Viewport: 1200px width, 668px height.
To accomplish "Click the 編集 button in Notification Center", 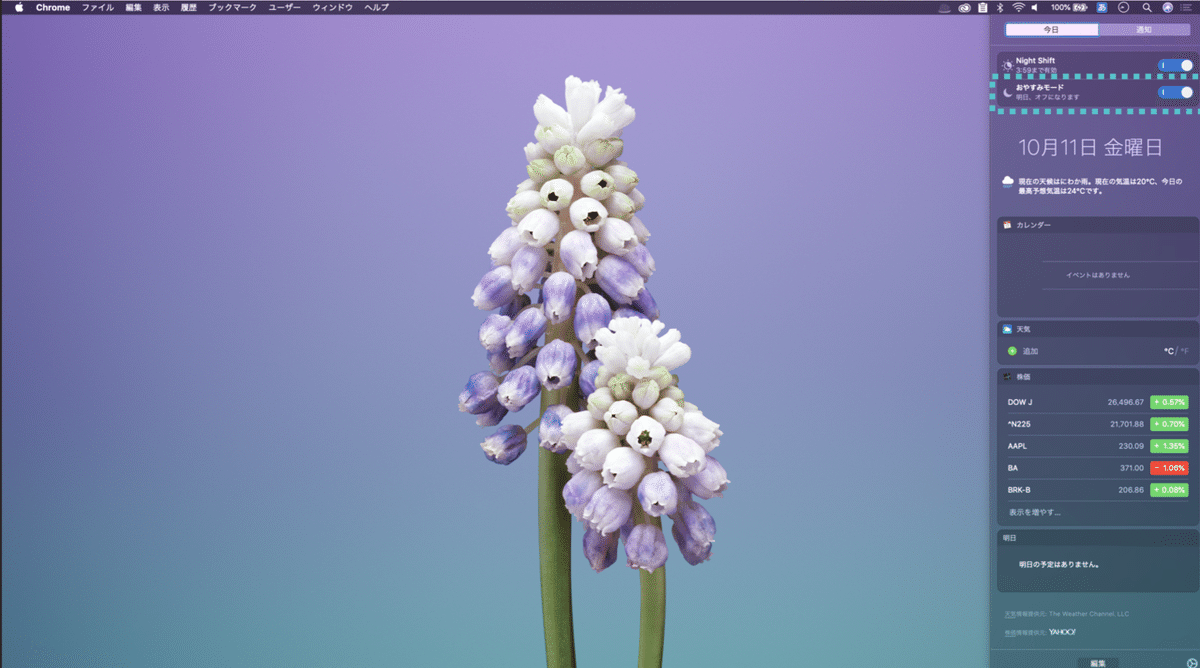I will (x=1097, y=662).
